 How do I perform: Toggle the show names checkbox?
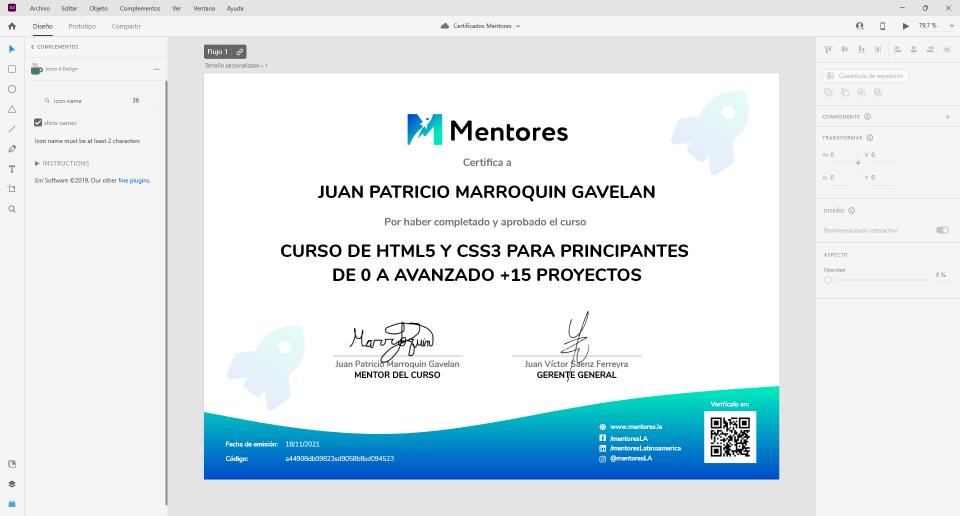pos(38,122)
